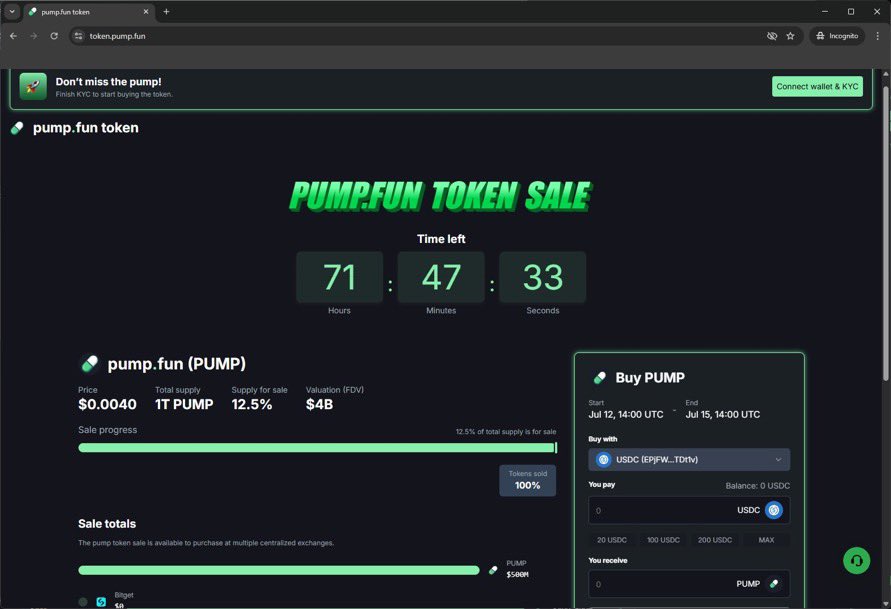891x609 pixels.
Task: Click the pill logo beside pump.fun token header
Action: click(17, 128)
